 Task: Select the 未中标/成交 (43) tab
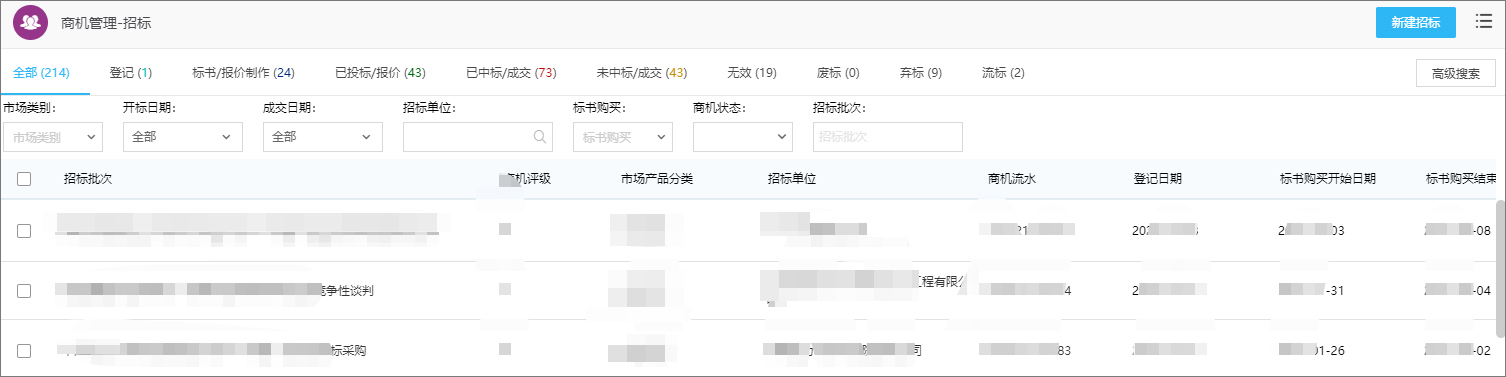pos(642,73)
